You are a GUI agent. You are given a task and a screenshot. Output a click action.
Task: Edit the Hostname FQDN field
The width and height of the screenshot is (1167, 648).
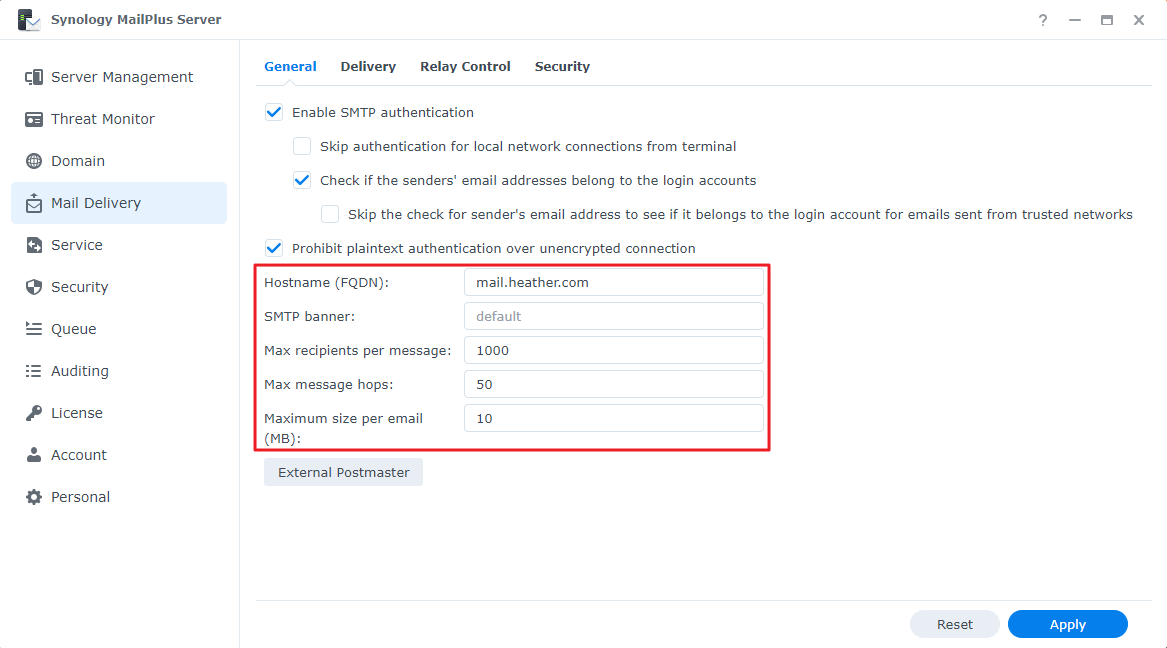click(x=613, y=282)
